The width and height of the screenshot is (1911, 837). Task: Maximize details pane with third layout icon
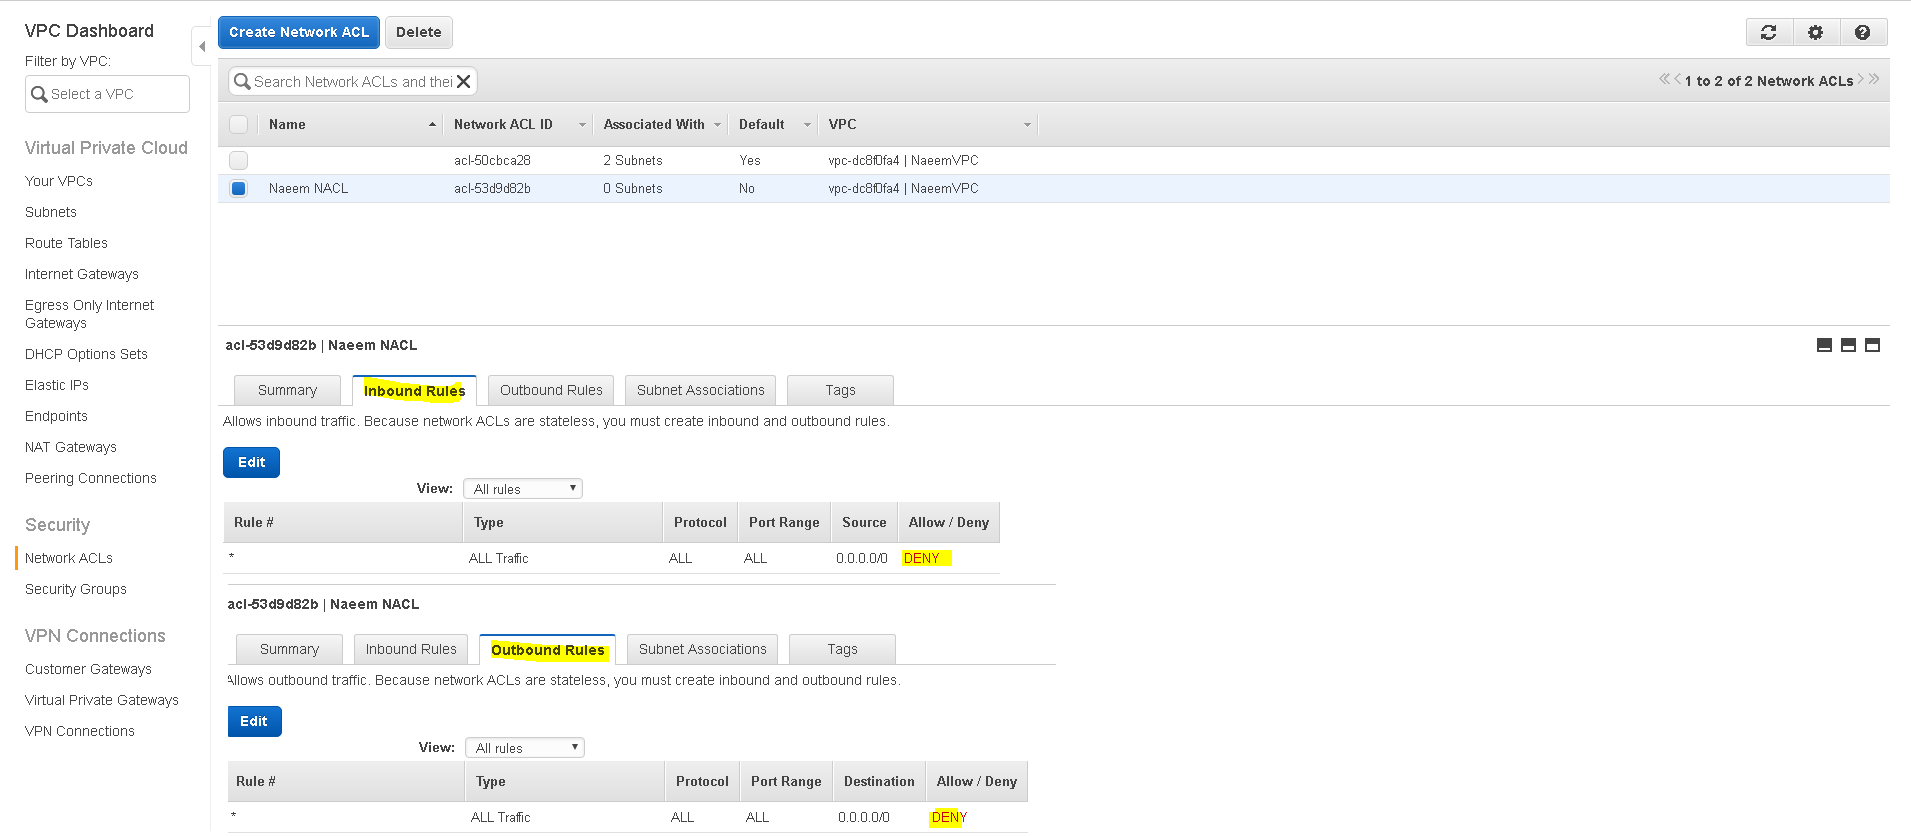pos(1872,345)
